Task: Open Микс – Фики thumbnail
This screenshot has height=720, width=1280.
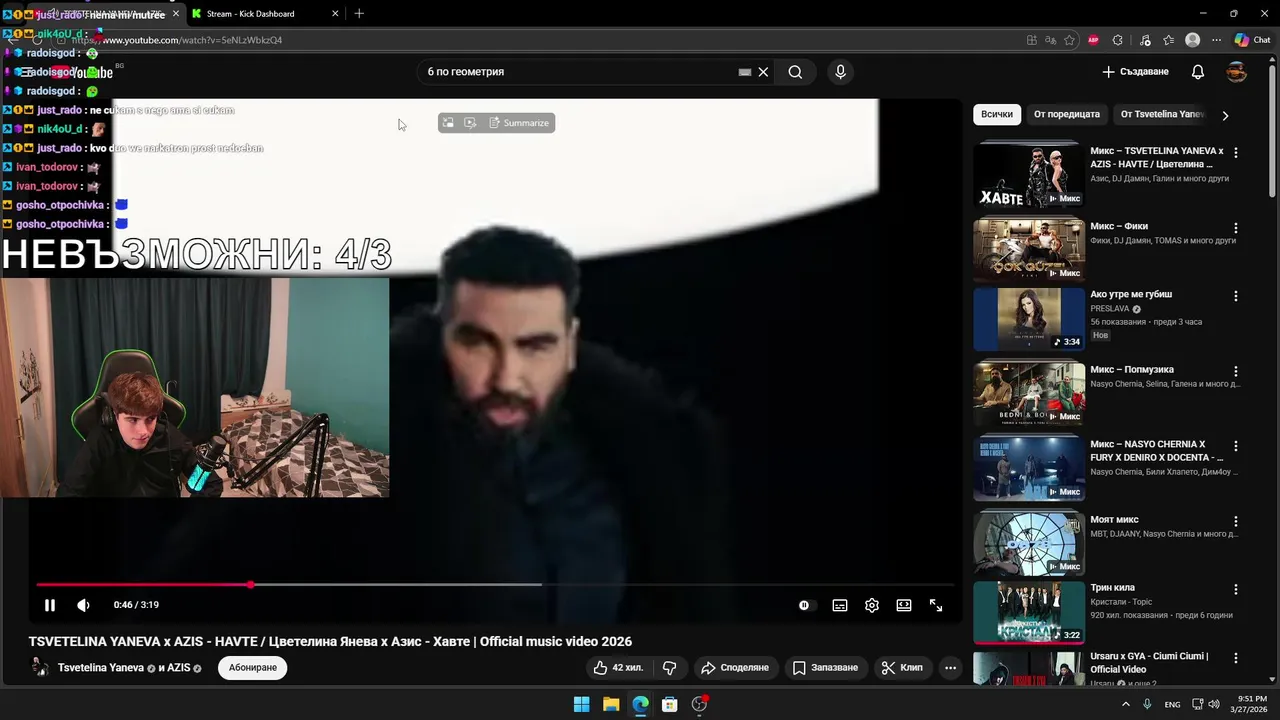Action: [1029, 249]
